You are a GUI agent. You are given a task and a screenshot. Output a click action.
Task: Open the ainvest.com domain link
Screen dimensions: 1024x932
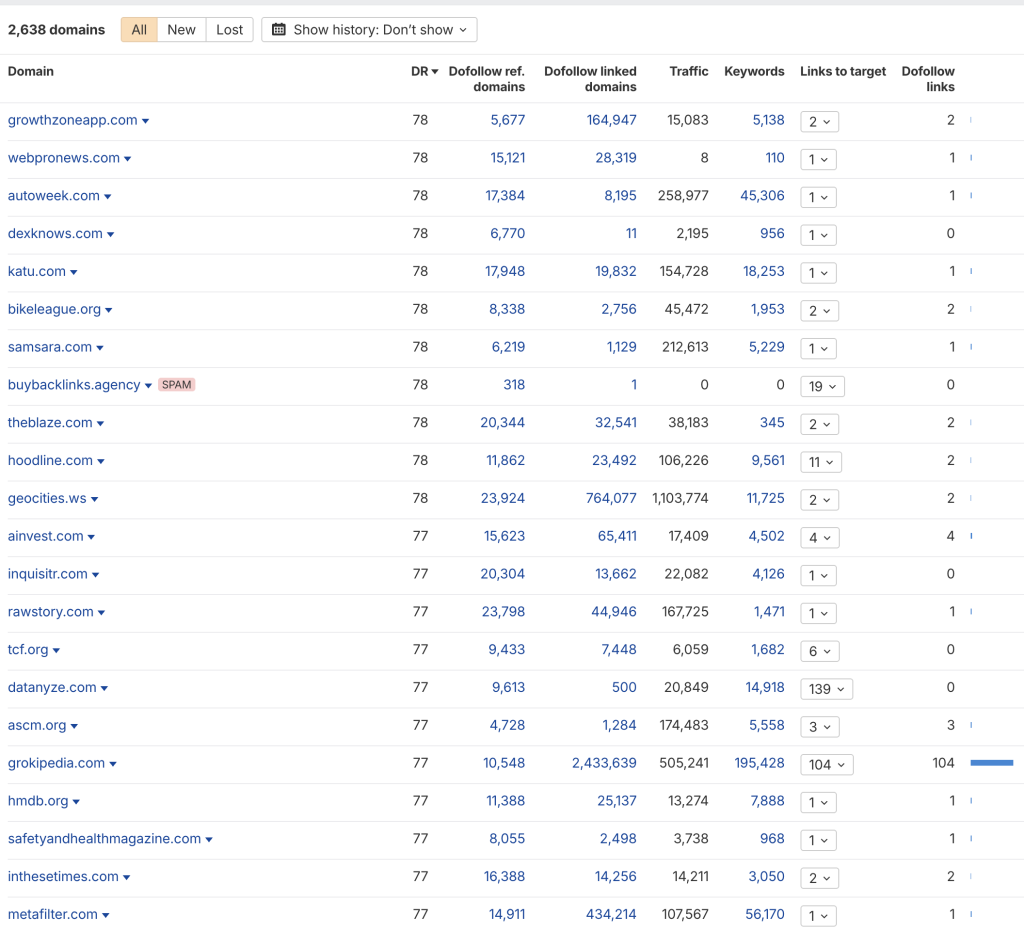pyautogui.click(x=46, y=536)
